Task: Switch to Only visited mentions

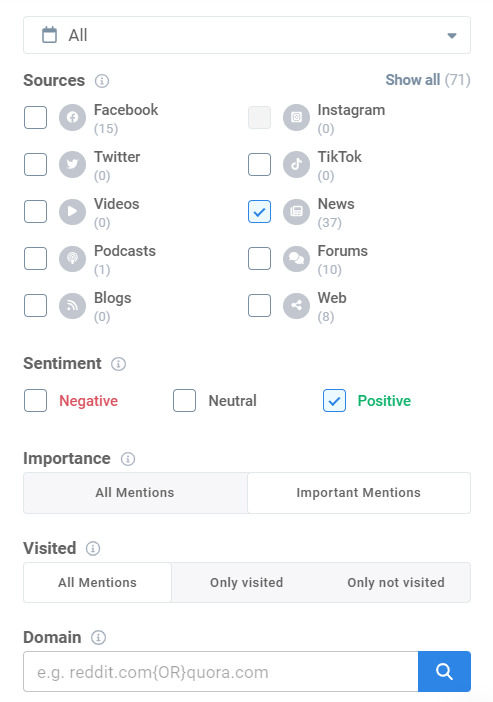Action: click(247, 582)
